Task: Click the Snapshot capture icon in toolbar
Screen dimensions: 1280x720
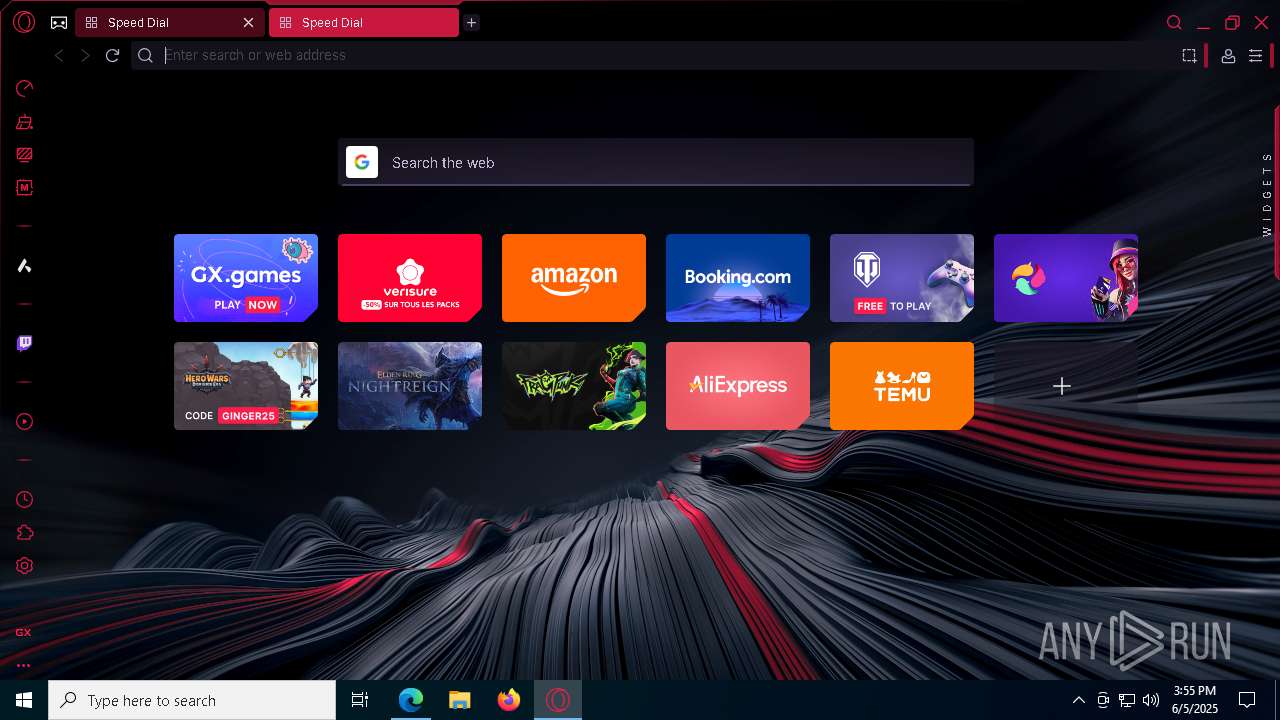Action: (x=1189, y=56)
